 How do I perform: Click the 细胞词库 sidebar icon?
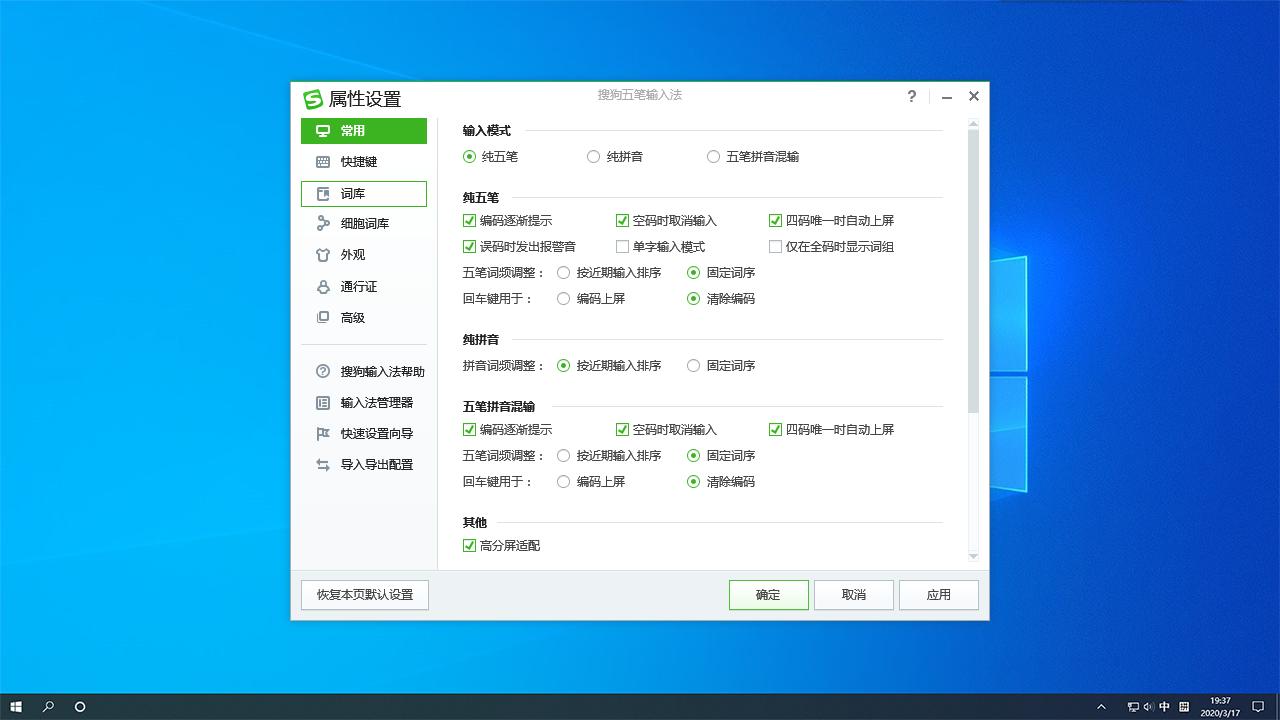tap(323, 224)
